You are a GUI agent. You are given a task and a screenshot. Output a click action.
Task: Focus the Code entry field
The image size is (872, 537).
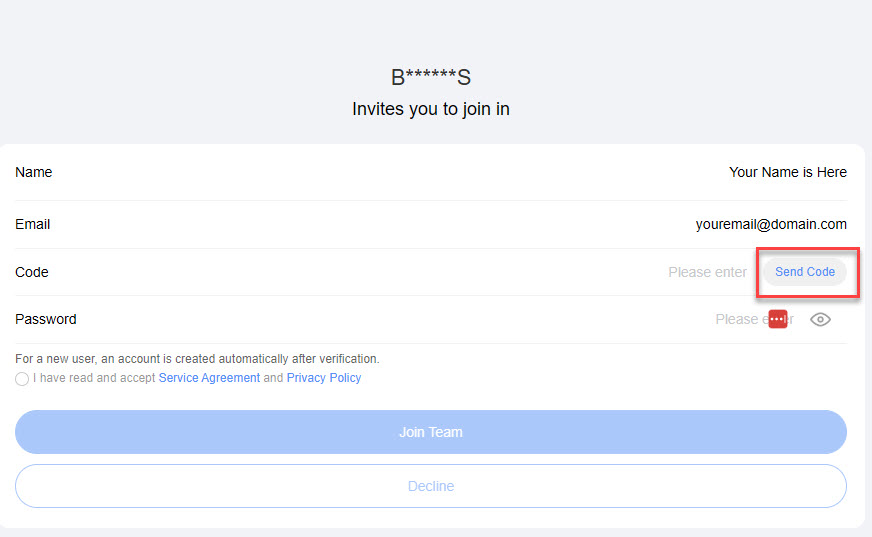(707, 272)
